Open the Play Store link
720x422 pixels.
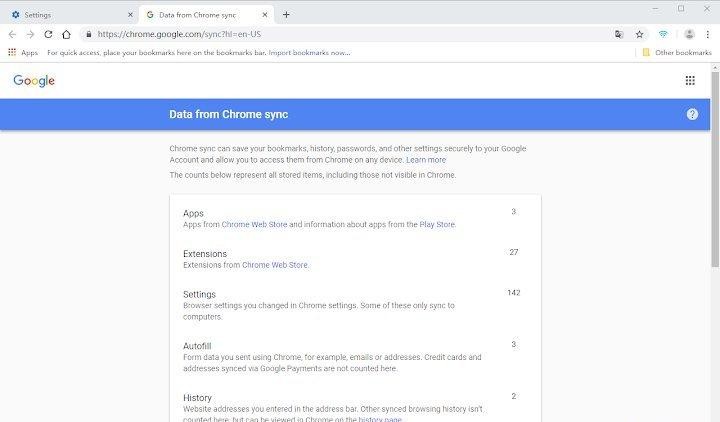tap(436, 225)
